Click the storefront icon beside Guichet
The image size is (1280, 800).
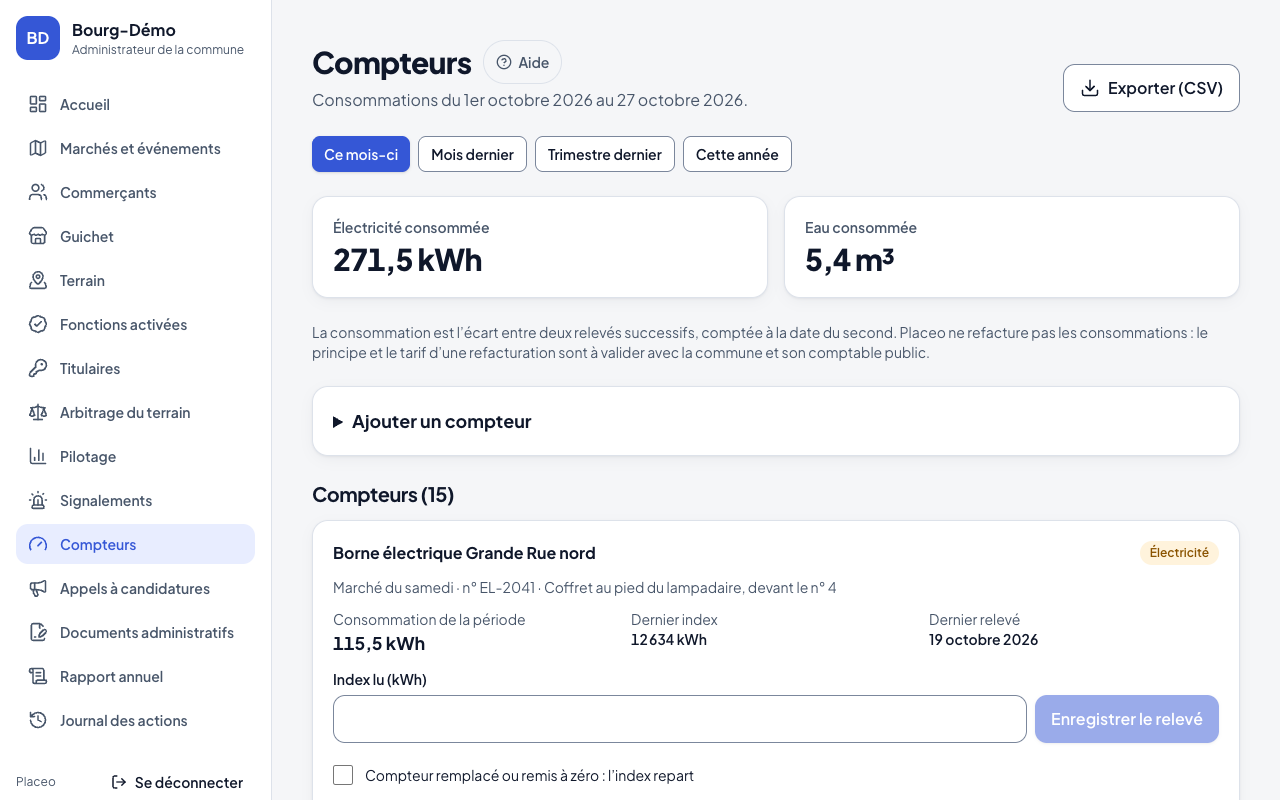point(38,237)
